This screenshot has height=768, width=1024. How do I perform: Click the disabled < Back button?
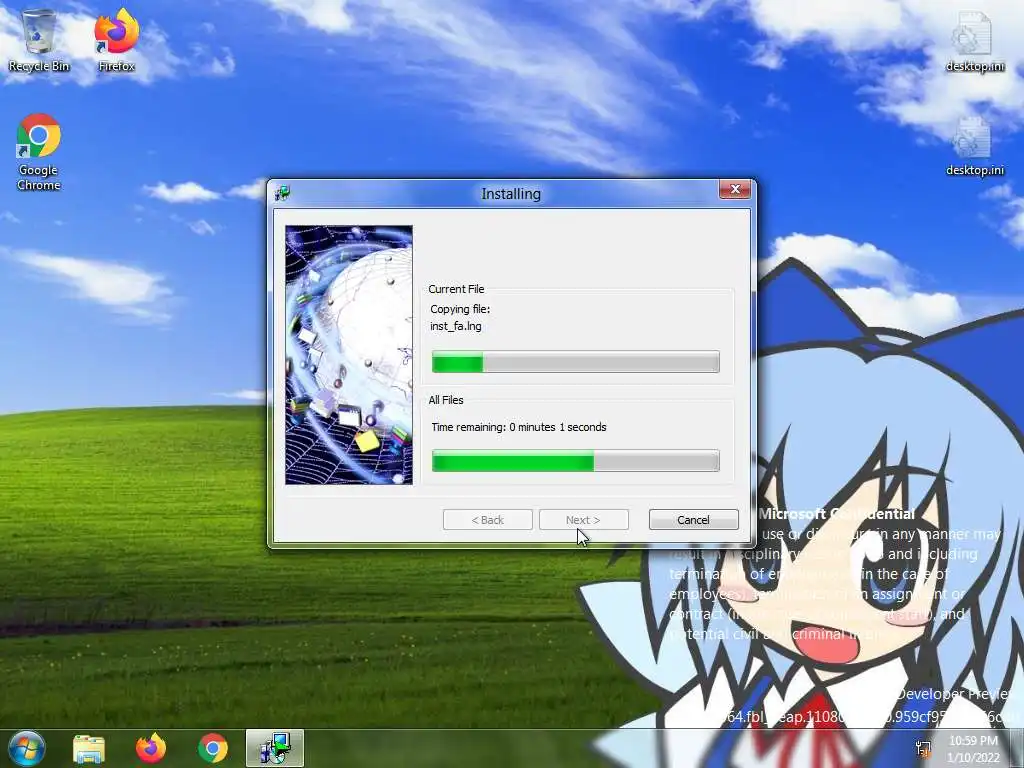[488, 520]
